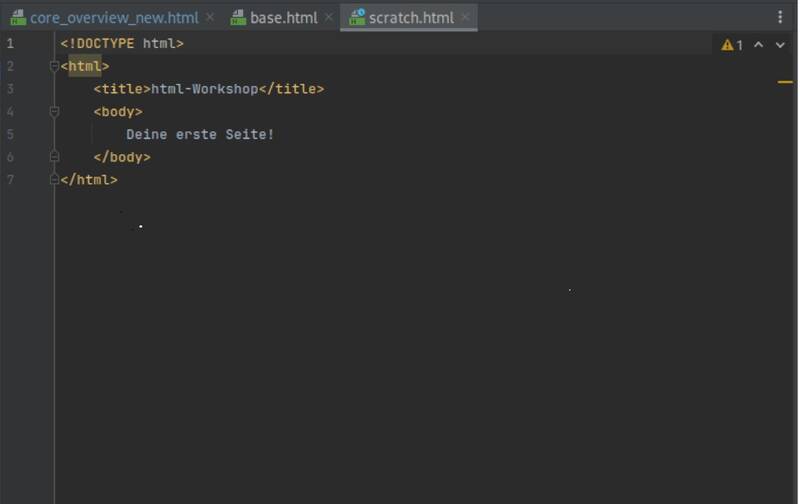This screenshot has height=504, width=800.
Task: Collapse the <html> fold on line 2
Action: (54, 66)
